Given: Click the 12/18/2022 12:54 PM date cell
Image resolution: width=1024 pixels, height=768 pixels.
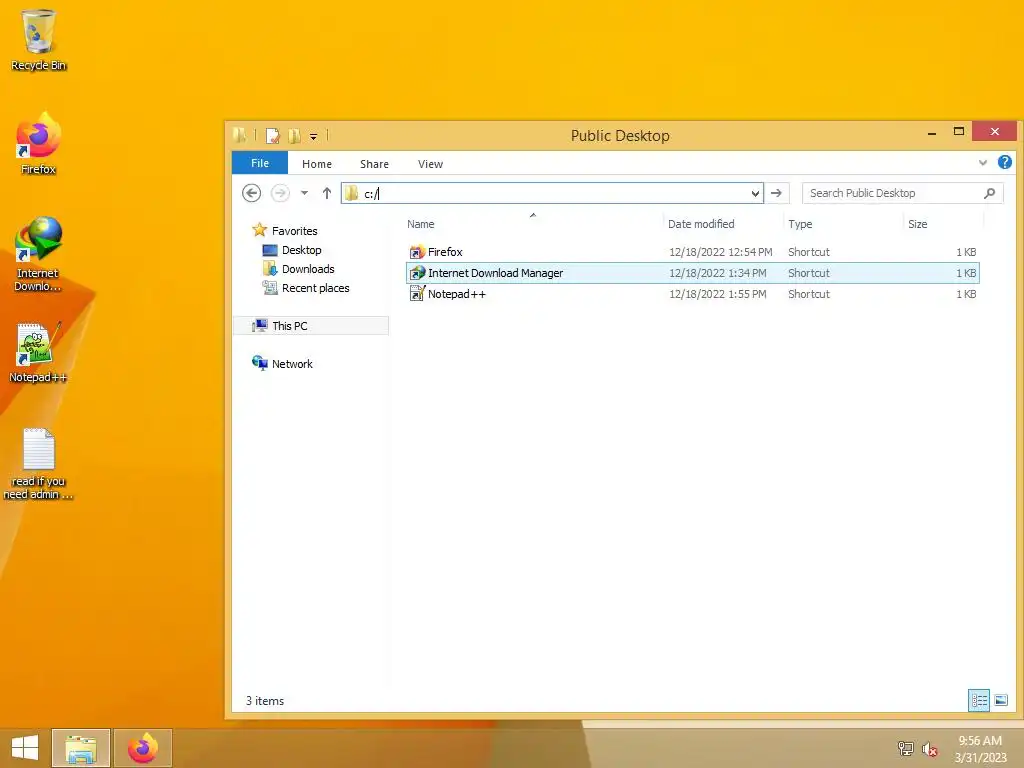Looking at the screenshot, I should coord(720,252).
